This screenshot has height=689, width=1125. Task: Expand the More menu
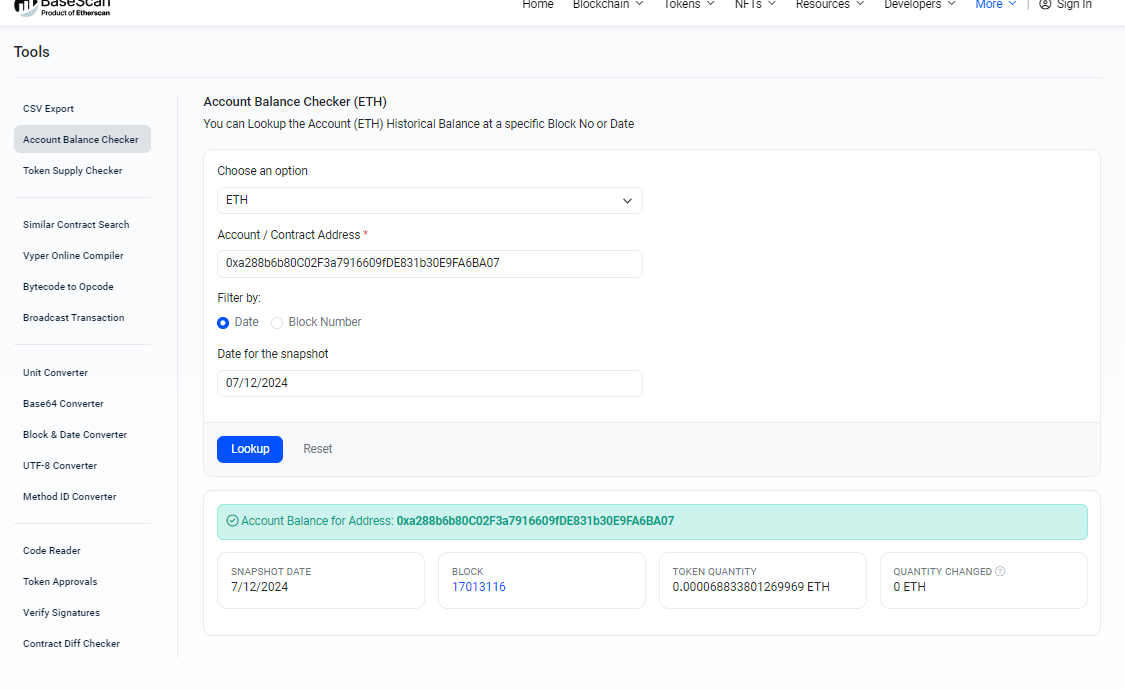tap(996, 4)
